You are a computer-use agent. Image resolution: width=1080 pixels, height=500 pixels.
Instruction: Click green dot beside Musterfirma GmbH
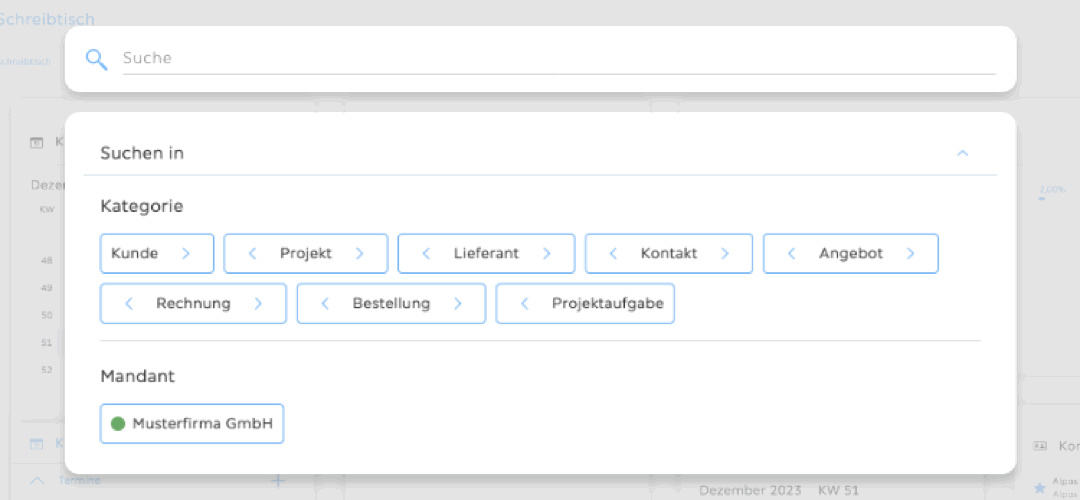click(118, 424)
